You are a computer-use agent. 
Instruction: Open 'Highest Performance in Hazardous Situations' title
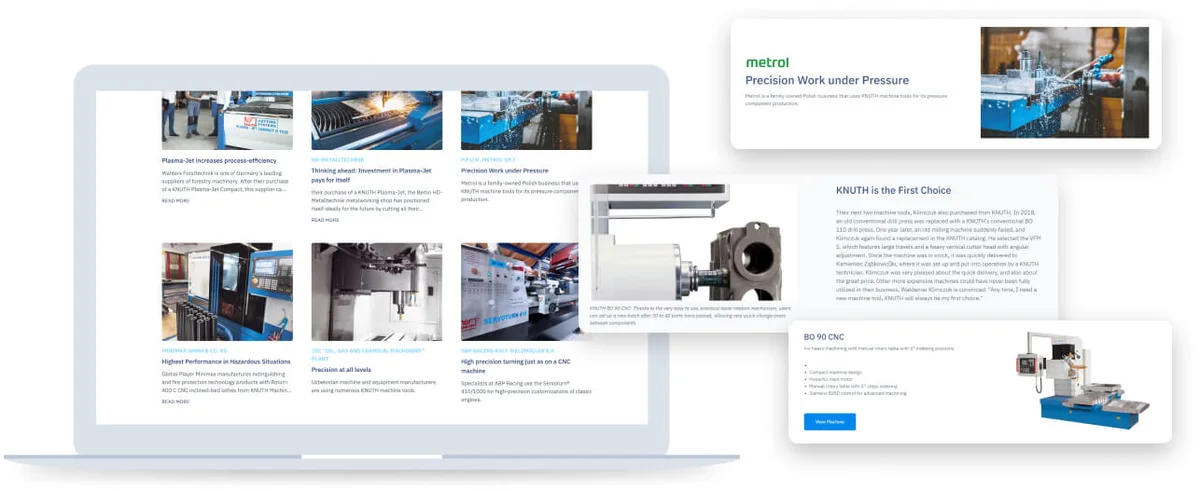pos(226,361)
